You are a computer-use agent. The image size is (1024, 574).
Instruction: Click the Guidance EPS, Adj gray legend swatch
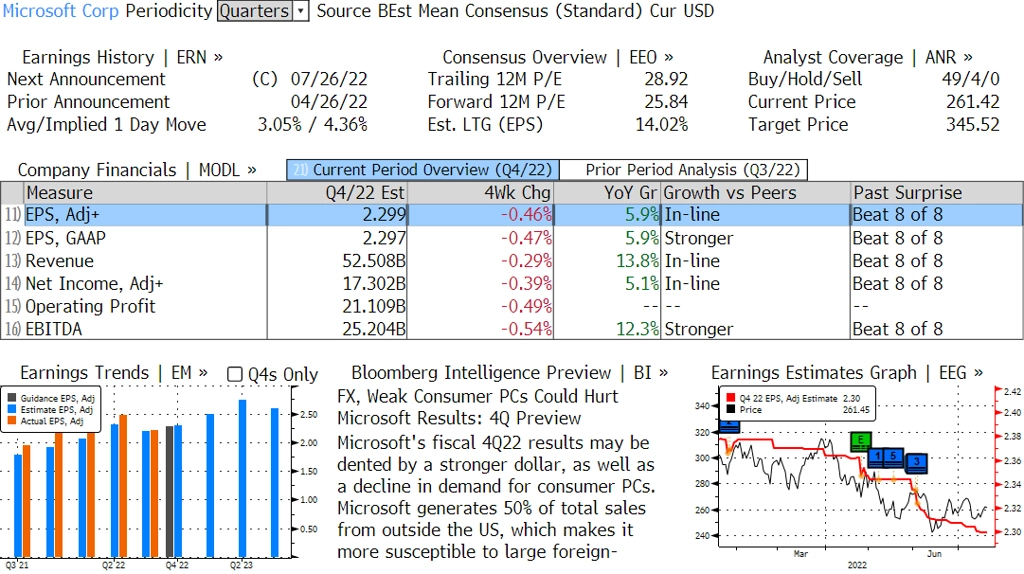[12, 398]
